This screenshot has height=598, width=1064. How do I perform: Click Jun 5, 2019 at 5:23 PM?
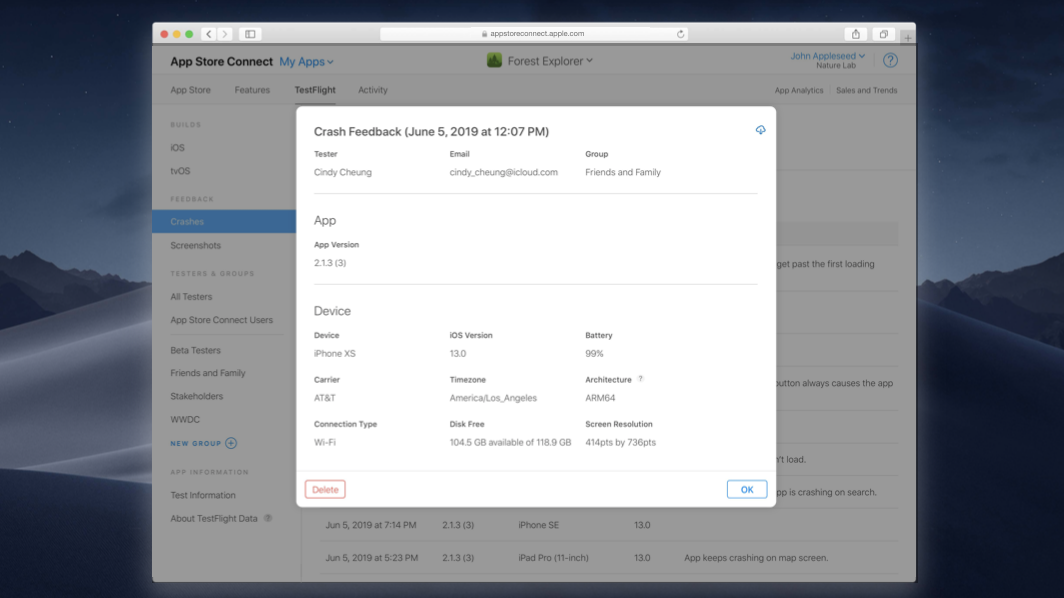pos(371,558)
